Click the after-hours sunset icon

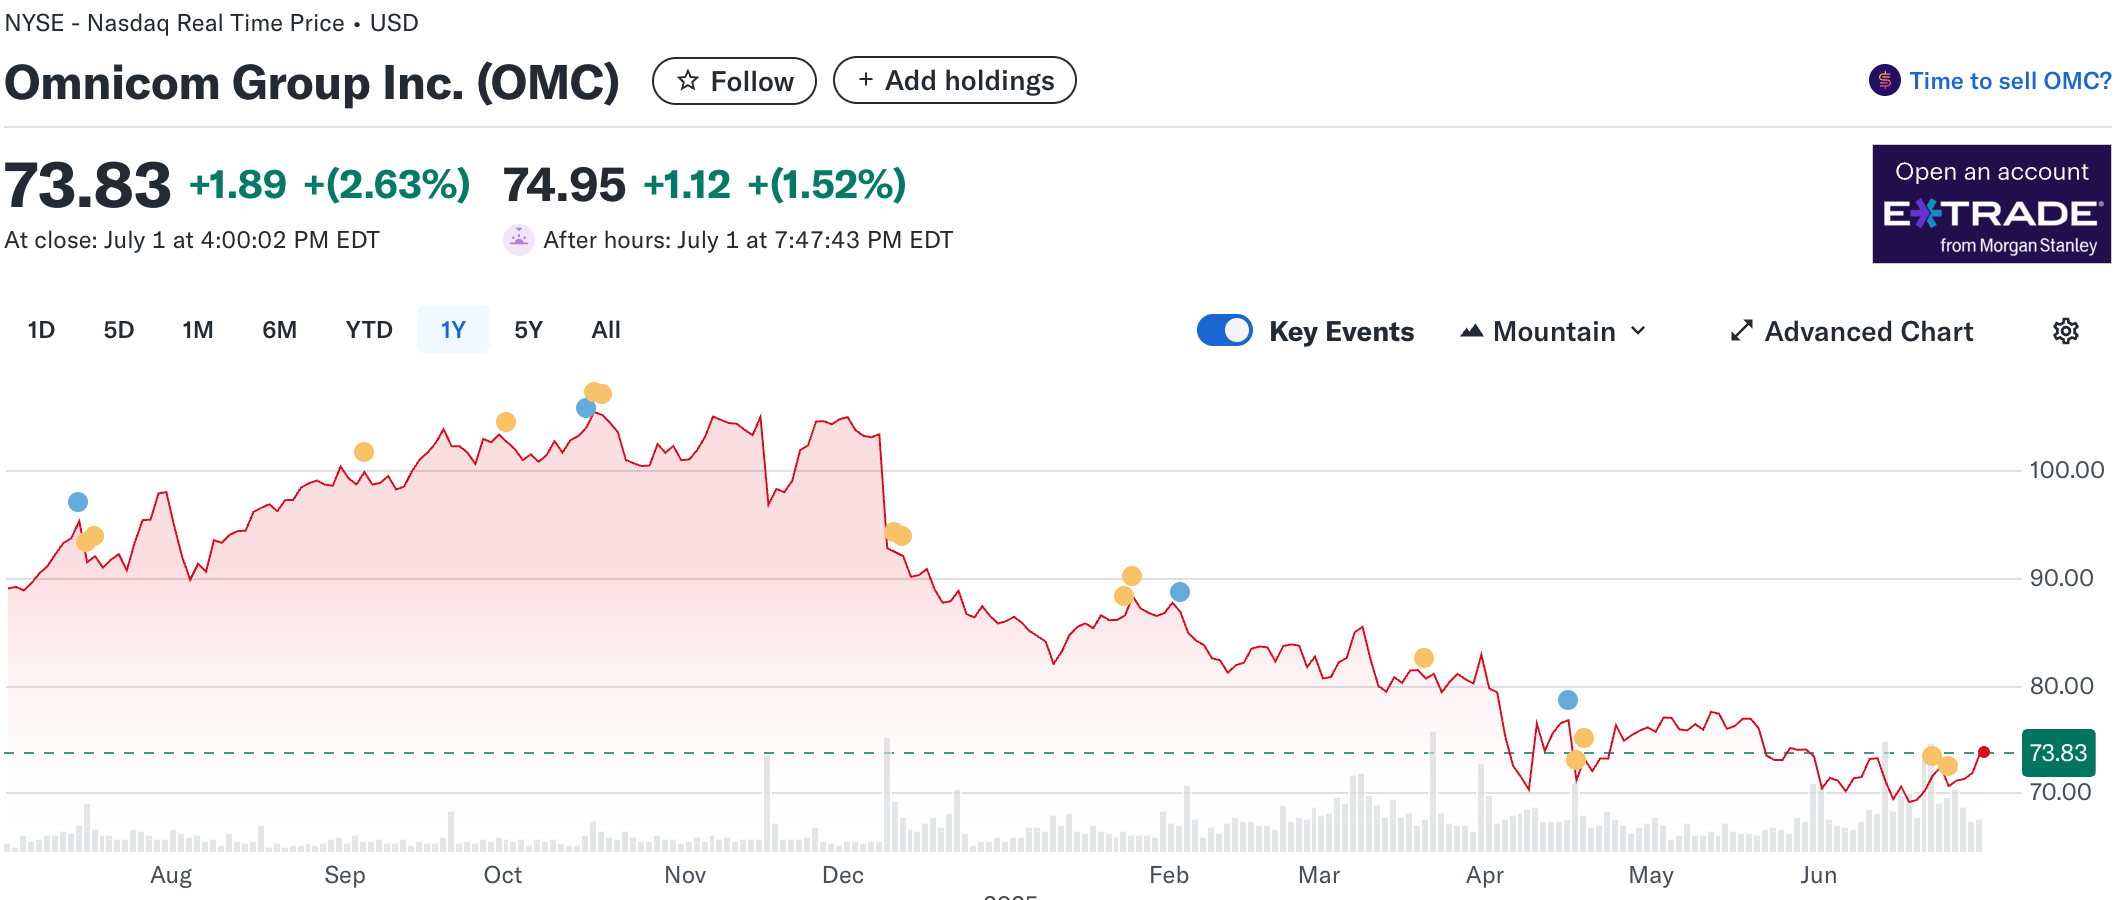tap(519, 240)
